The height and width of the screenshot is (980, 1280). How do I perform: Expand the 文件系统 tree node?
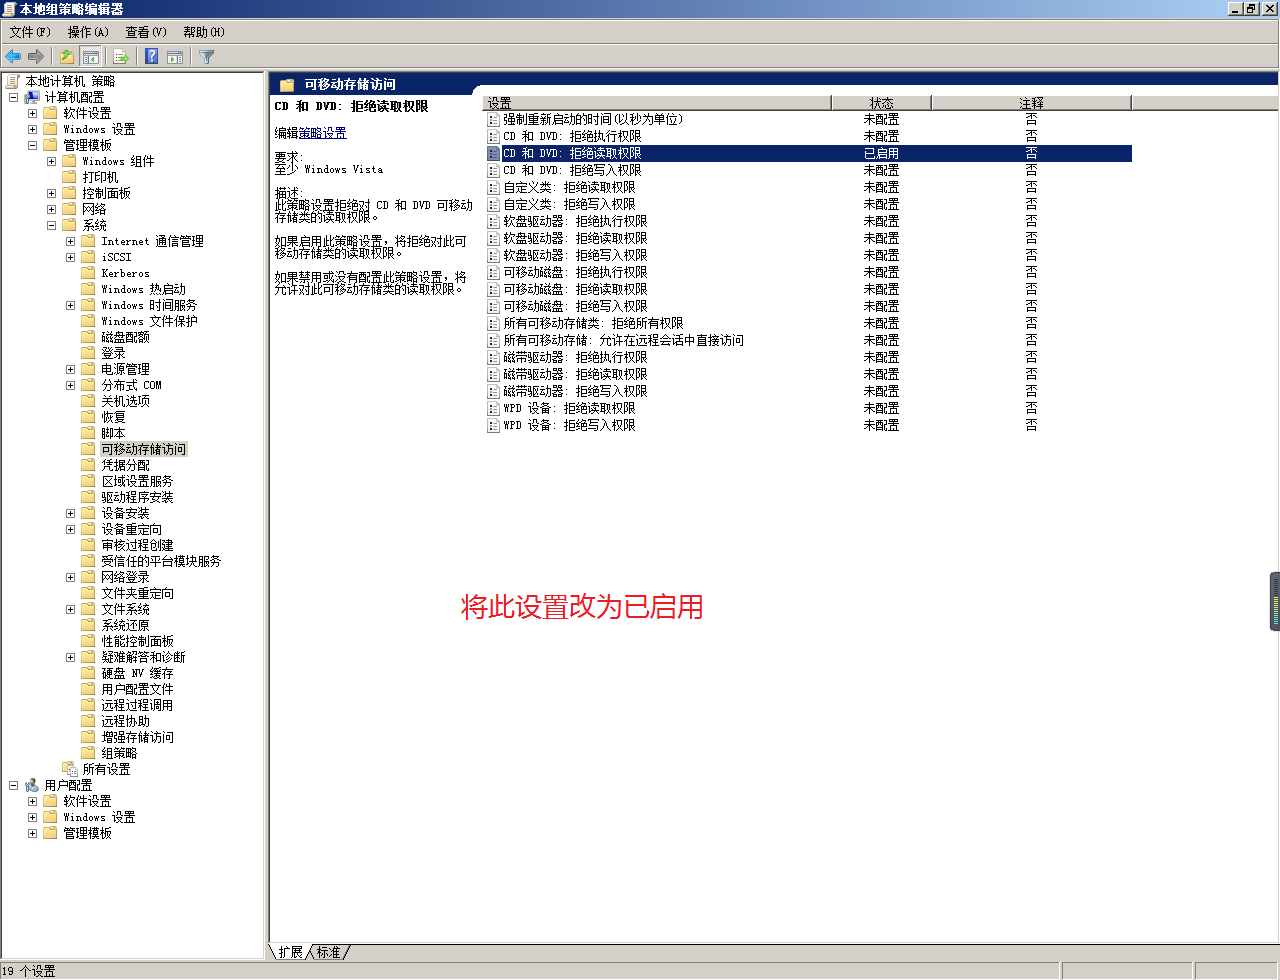click(x=70, y=609)
